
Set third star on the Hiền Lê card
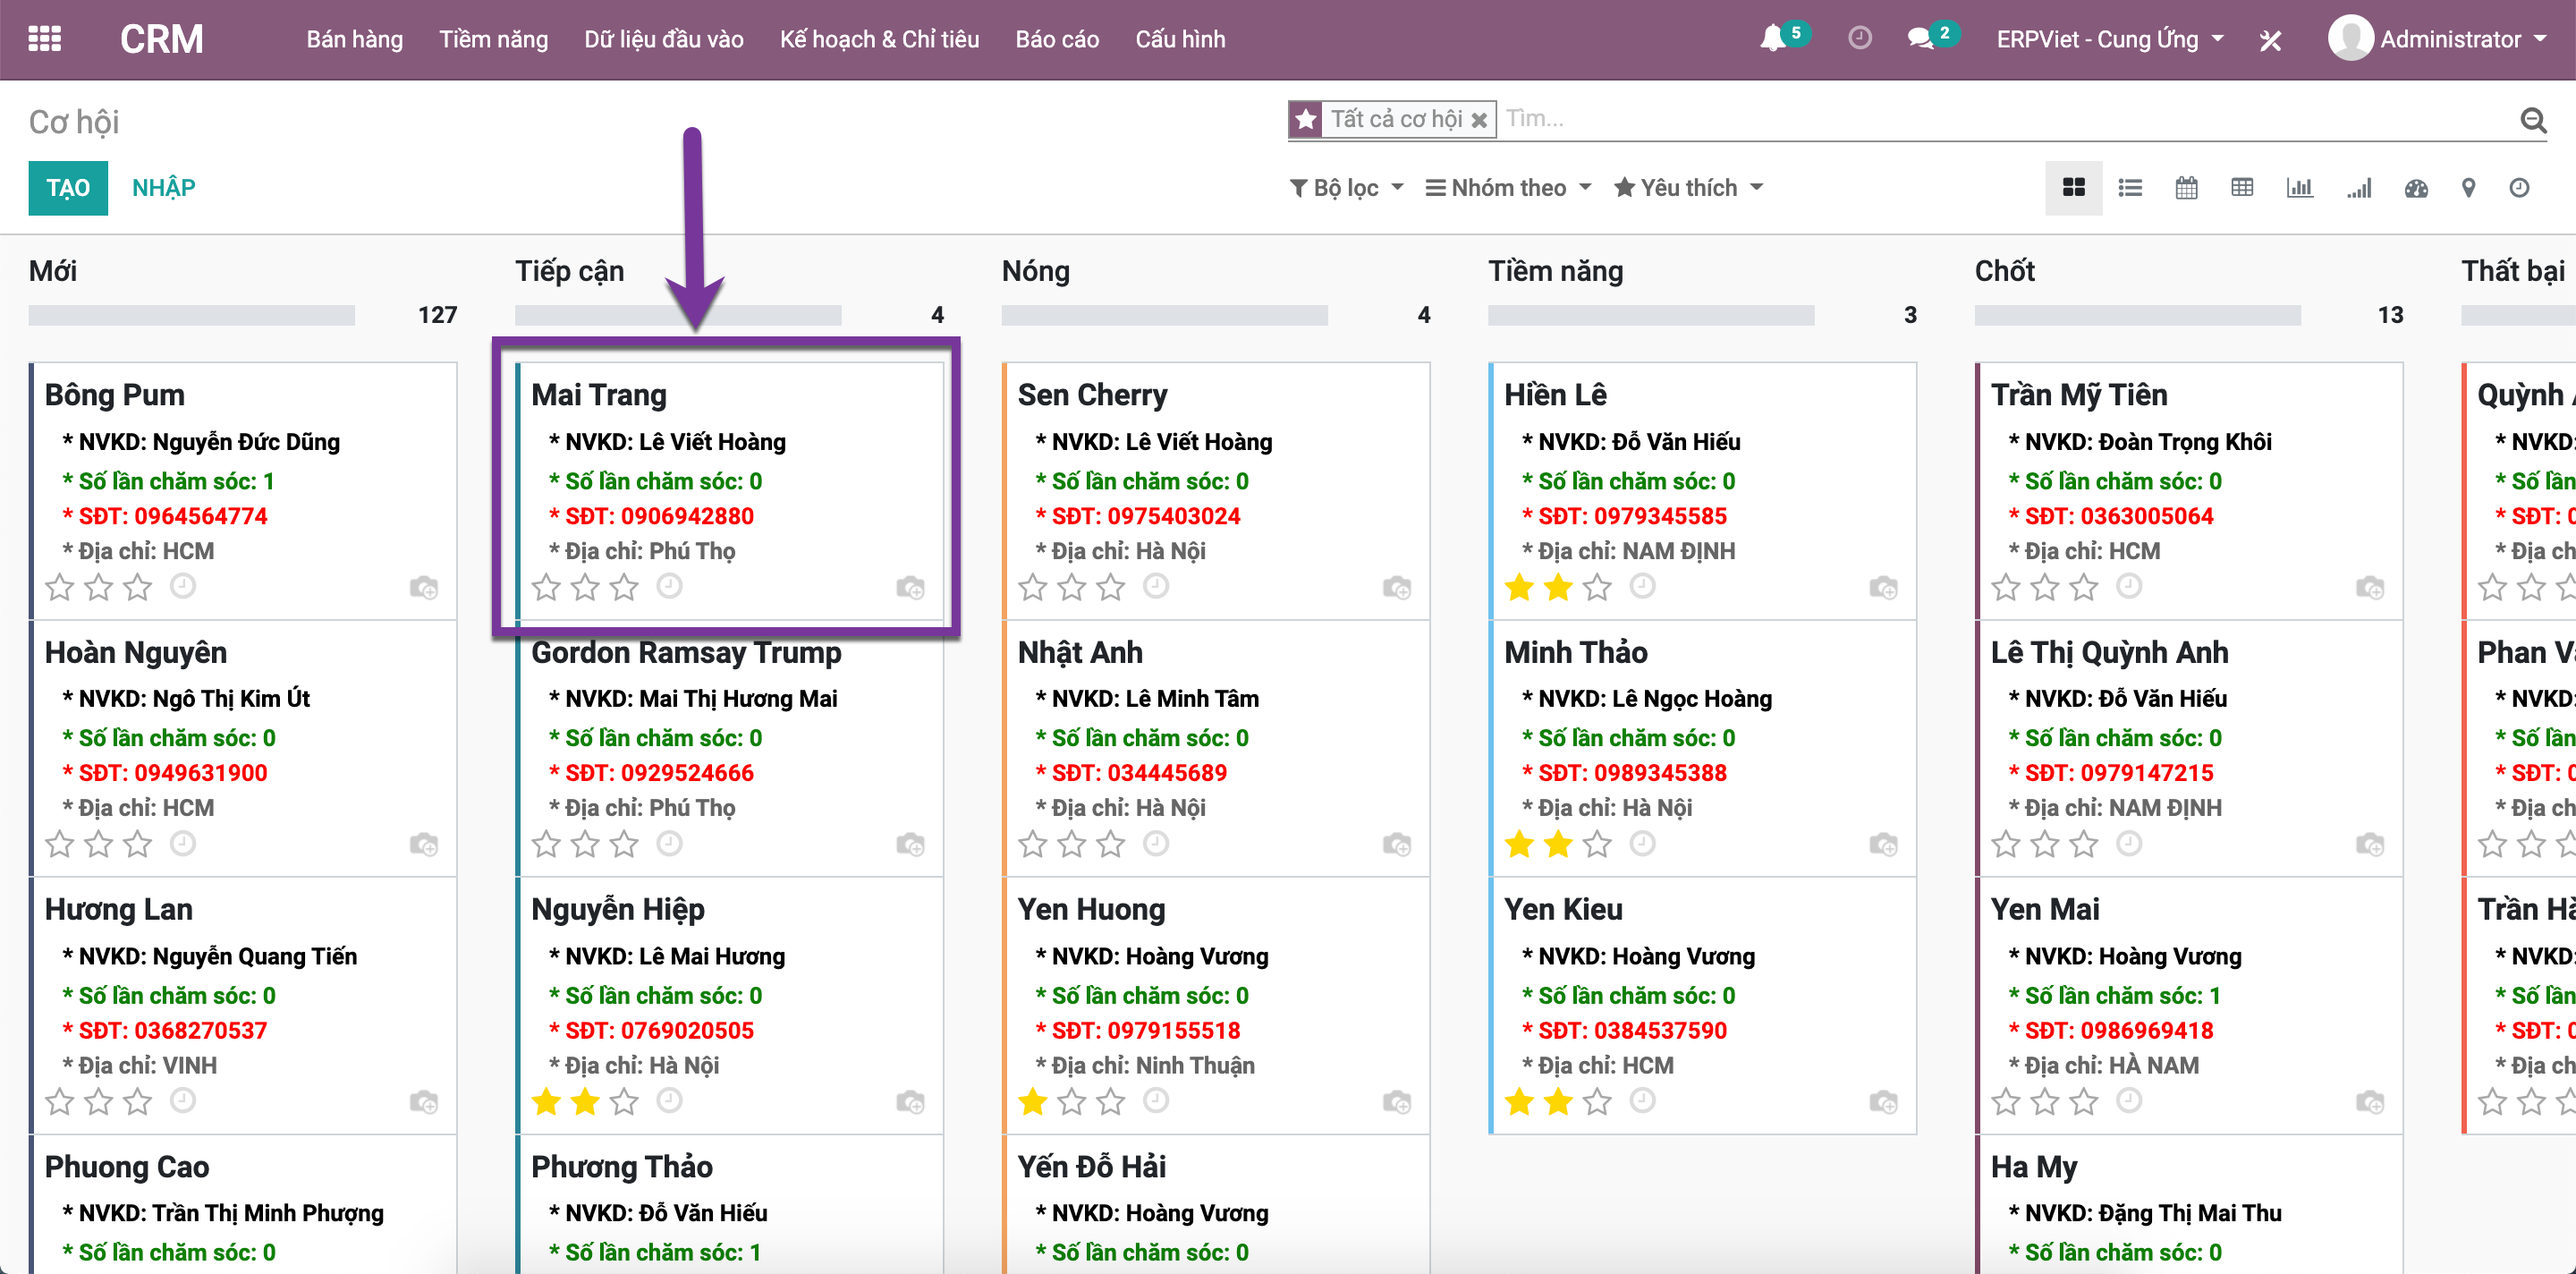click(1597, 587)
